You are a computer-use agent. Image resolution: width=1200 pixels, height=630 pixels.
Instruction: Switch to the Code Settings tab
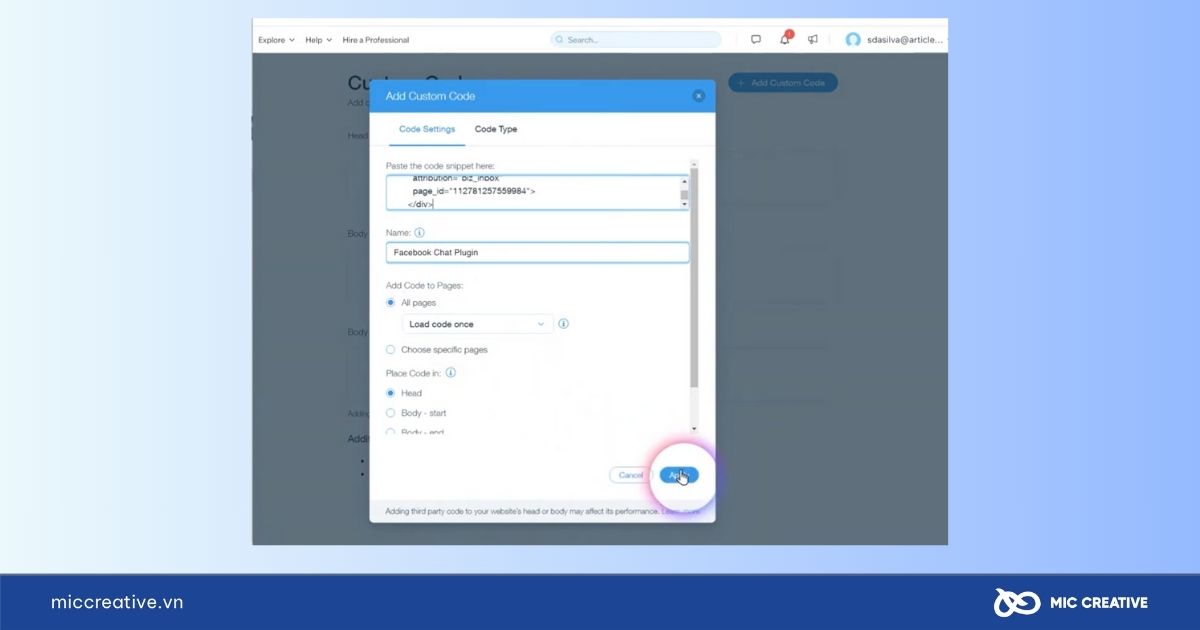pos(427,129)
